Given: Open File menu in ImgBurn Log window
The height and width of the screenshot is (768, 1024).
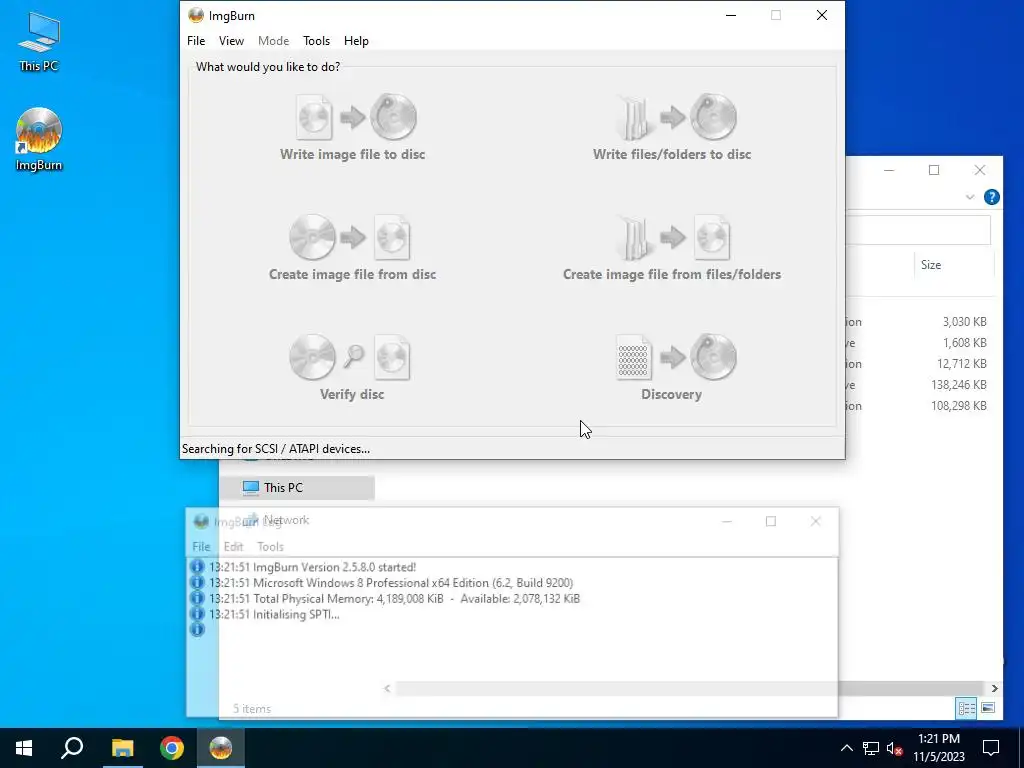Looking at the screenshot, I should click(201, 547).
